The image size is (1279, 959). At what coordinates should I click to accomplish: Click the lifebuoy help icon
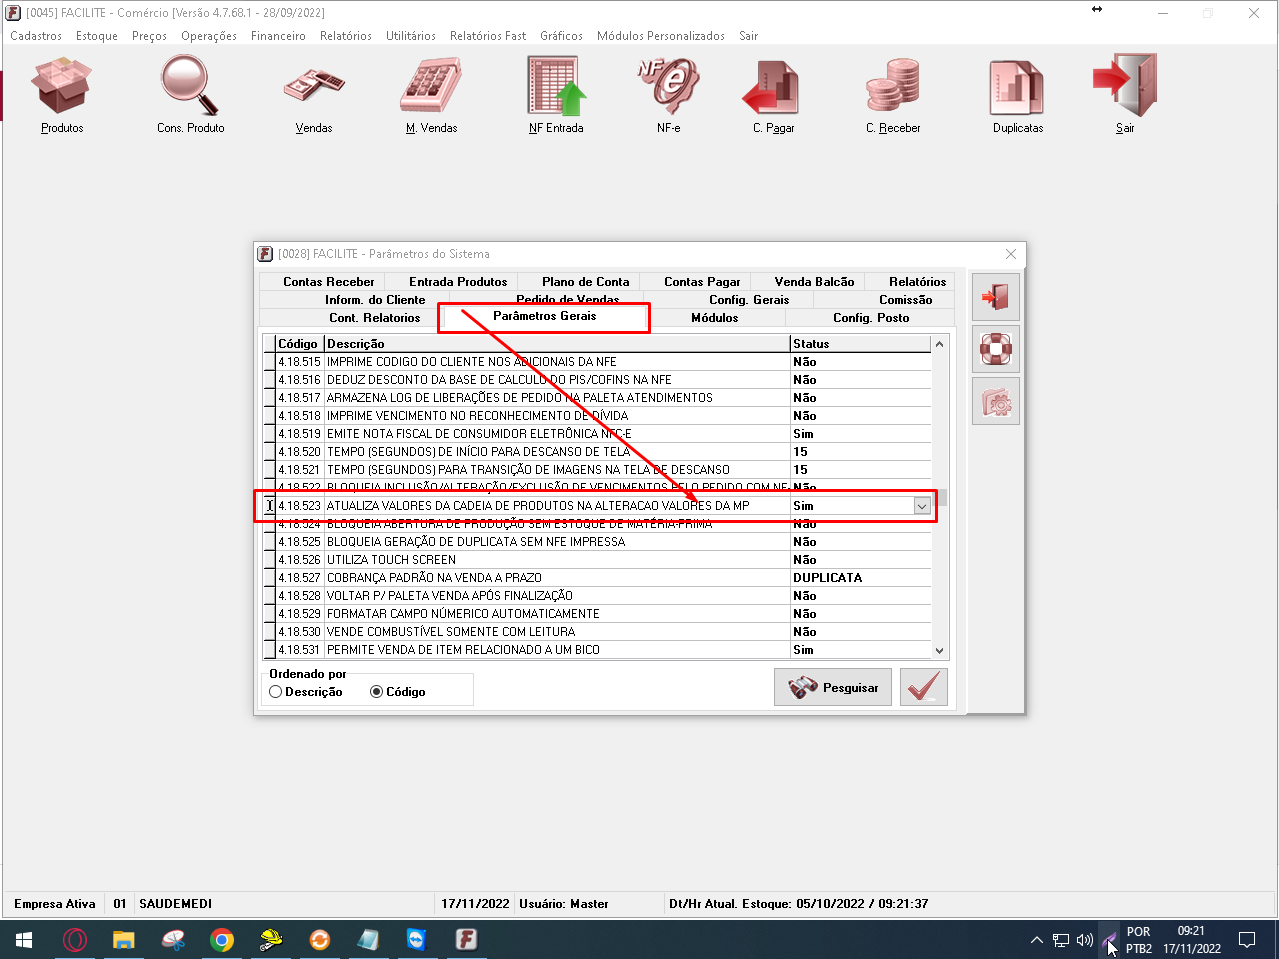(996, 349)
